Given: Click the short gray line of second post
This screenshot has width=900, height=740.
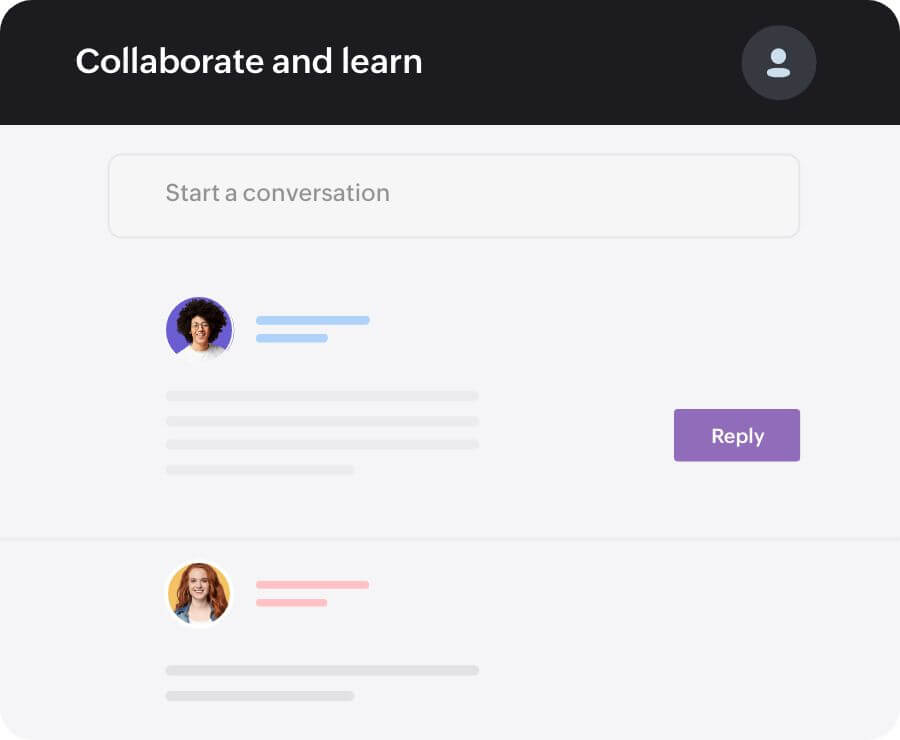Looking at the screenshot, I should 260,695.
